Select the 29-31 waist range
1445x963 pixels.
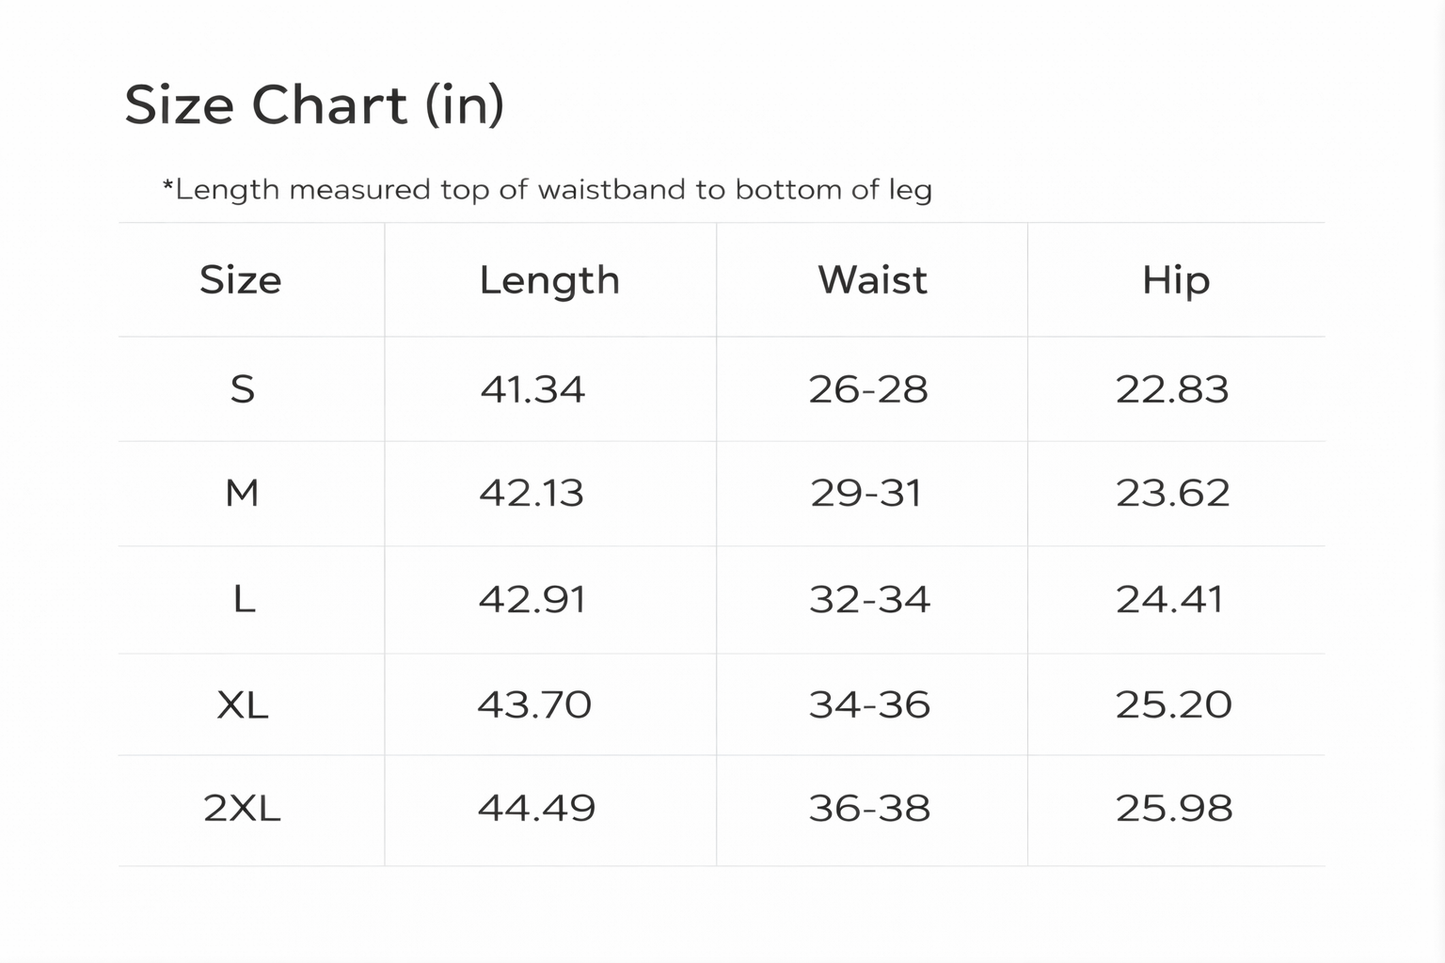[866, 493]
